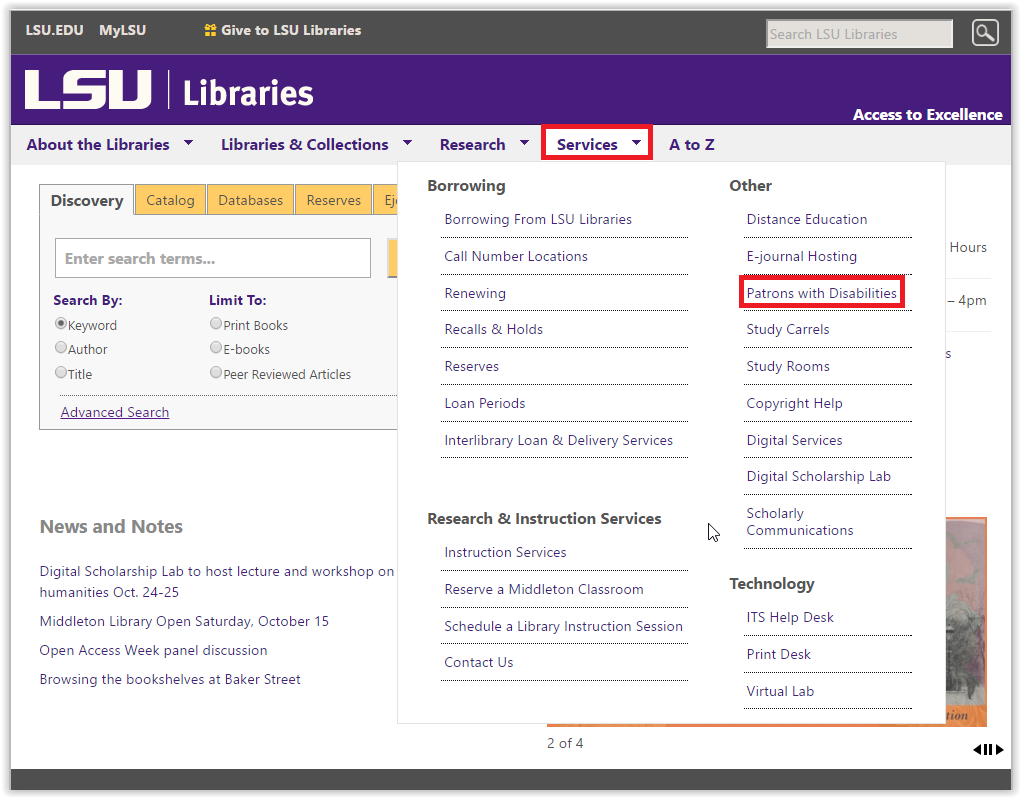Open ITS Help Desk
Image resolution: width=1021 pixels, height=798 pixels.
coord(790,618)
